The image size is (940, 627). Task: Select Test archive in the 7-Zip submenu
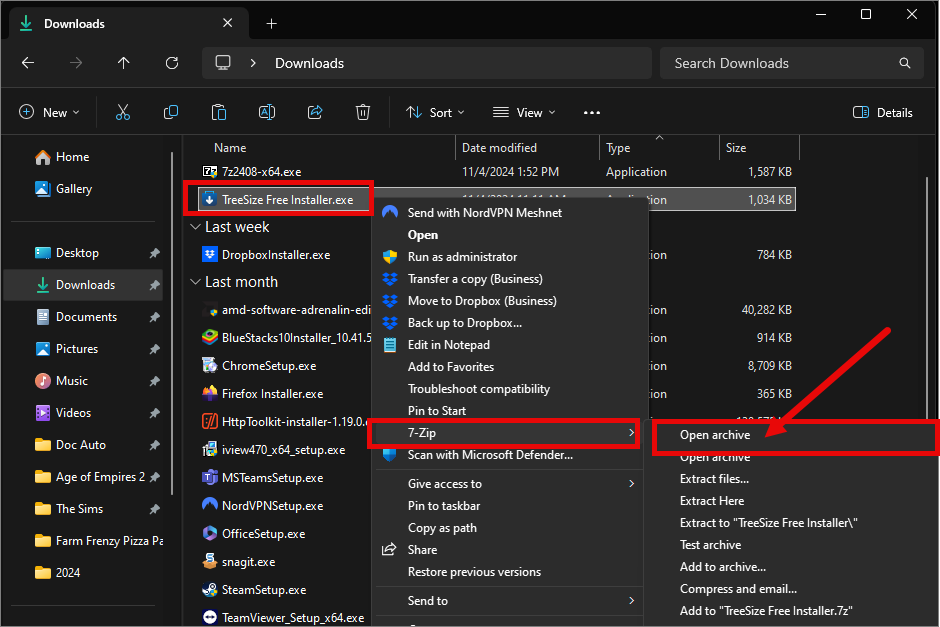[710, 545]
